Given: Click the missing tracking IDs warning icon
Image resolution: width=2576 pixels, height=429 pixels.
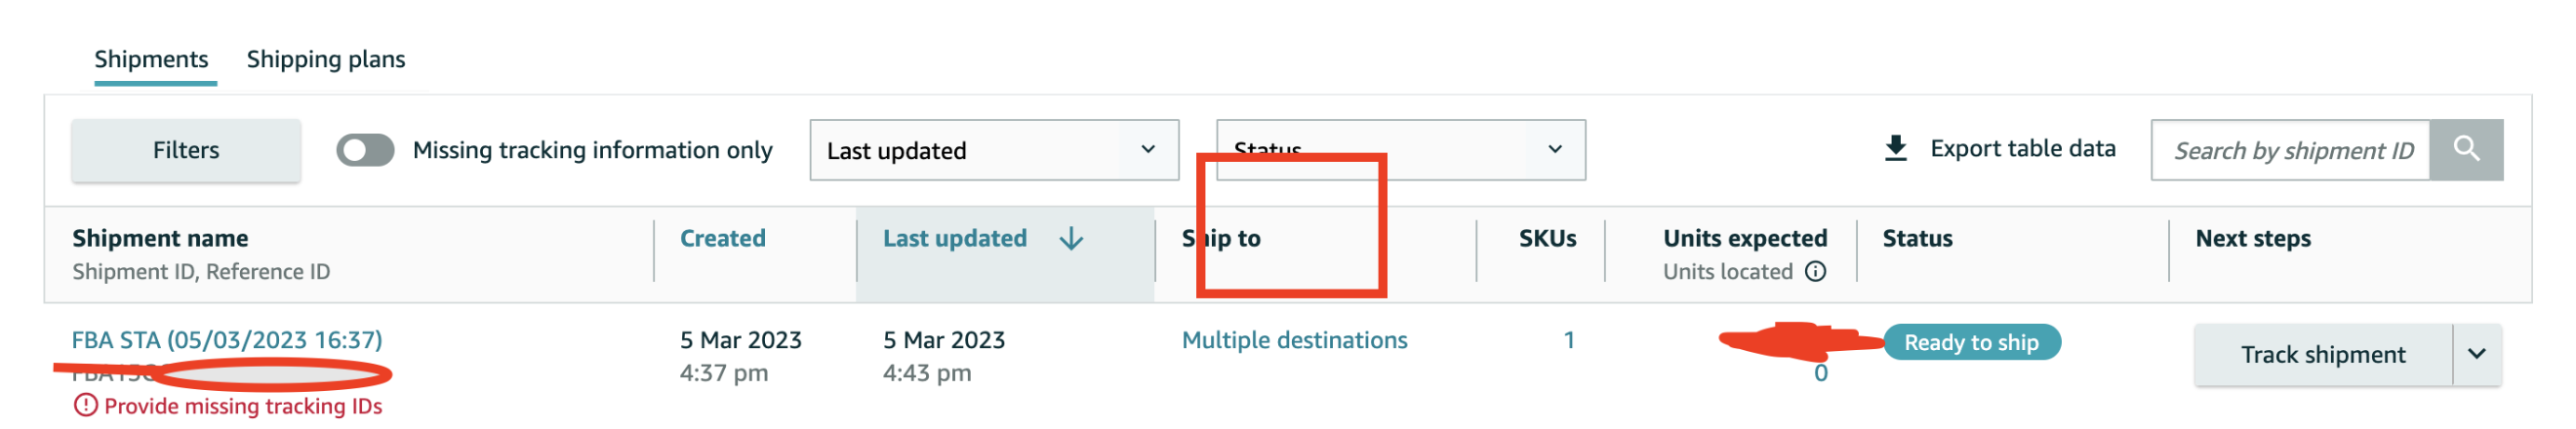Looking at the screenshot, I should coord(86,406).
